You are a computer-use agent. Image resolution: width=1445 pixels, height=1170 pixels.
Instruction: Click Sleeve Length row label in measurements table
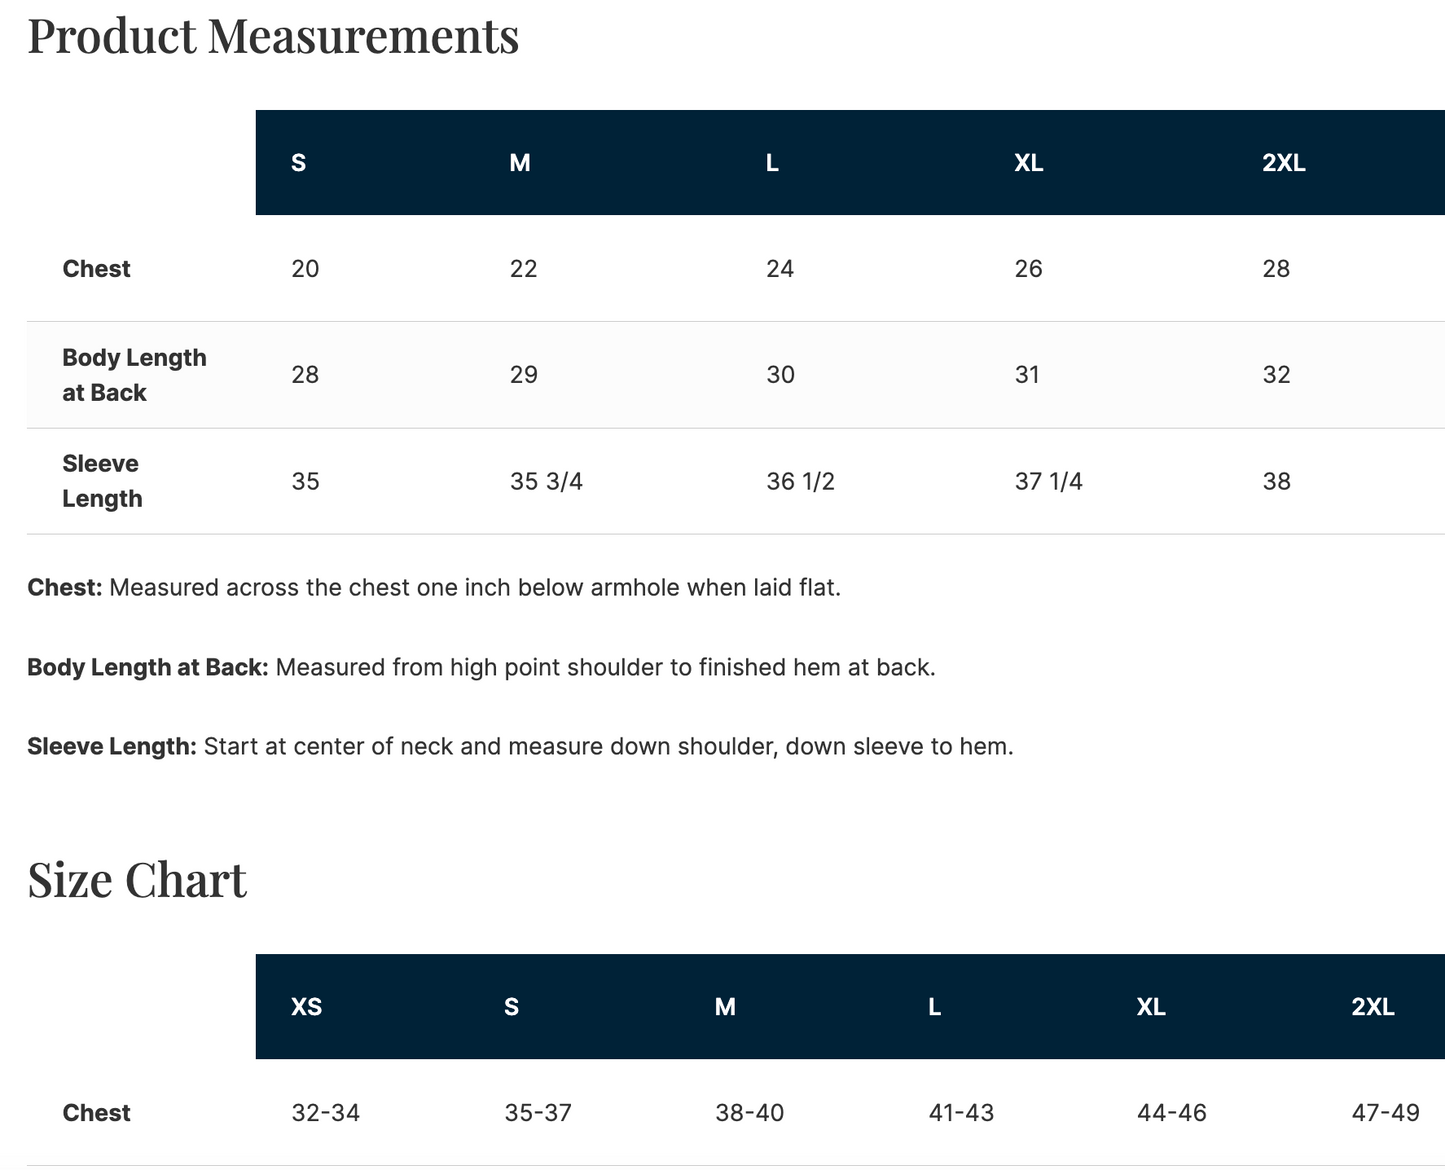(102, 481)
